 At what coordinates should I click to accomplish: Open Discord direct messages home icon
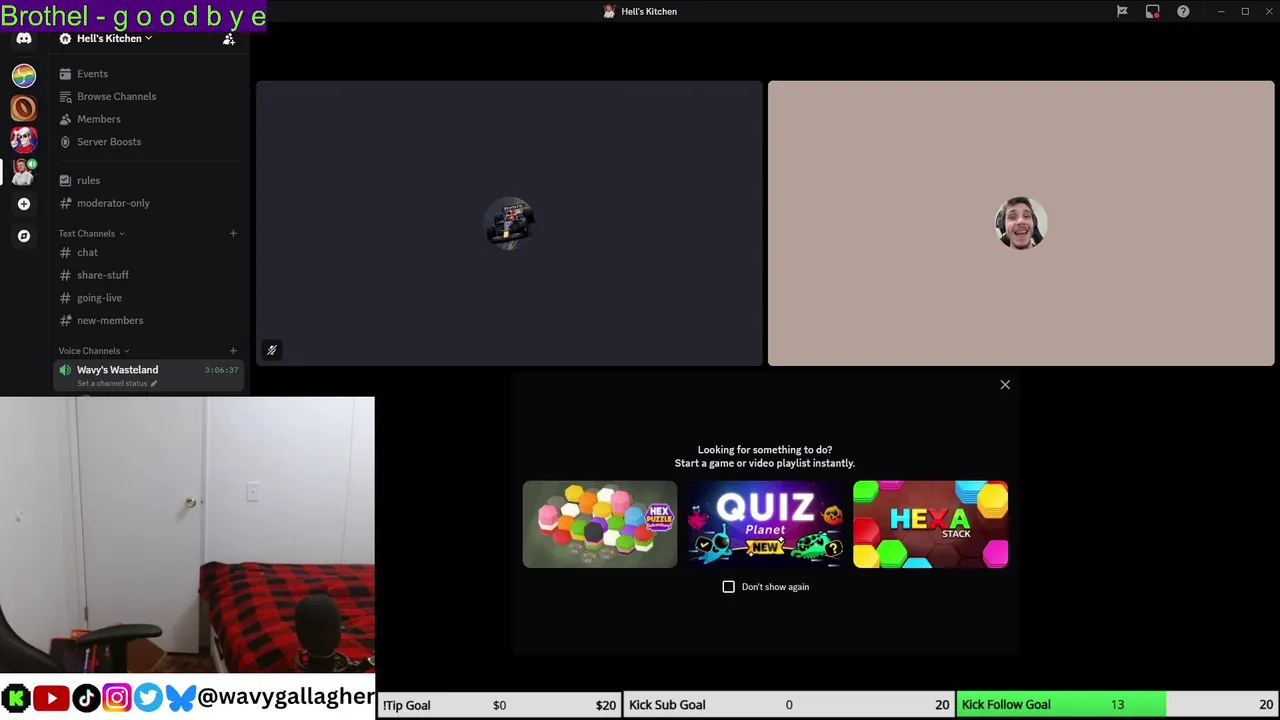tap(24, 39)
